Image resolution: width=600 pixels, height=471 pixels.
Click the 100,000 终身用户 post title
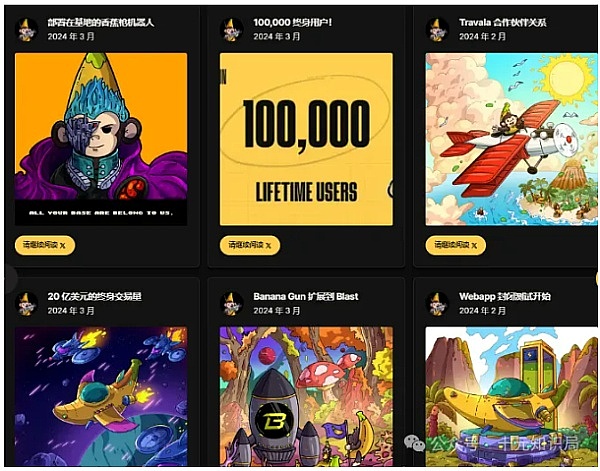pos(293,23)
